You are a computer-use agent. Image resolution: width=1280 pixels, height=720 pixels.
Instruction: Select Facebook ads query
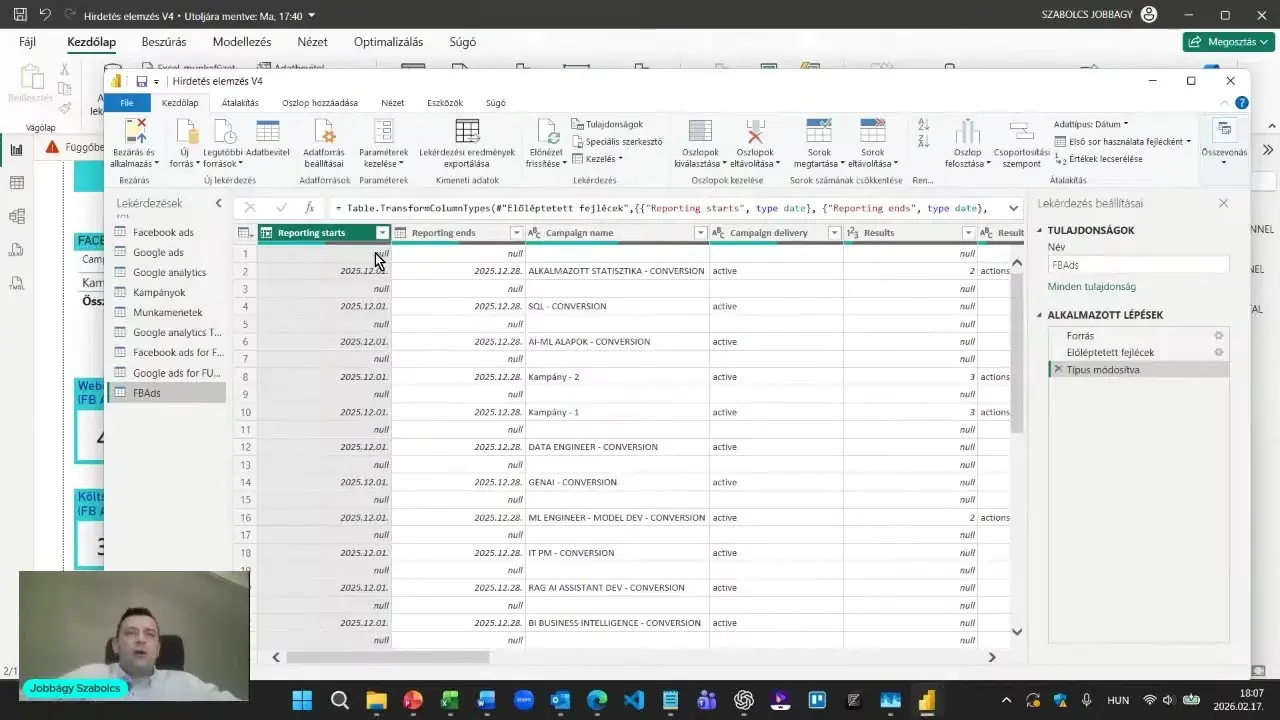(x=164, y=232)
